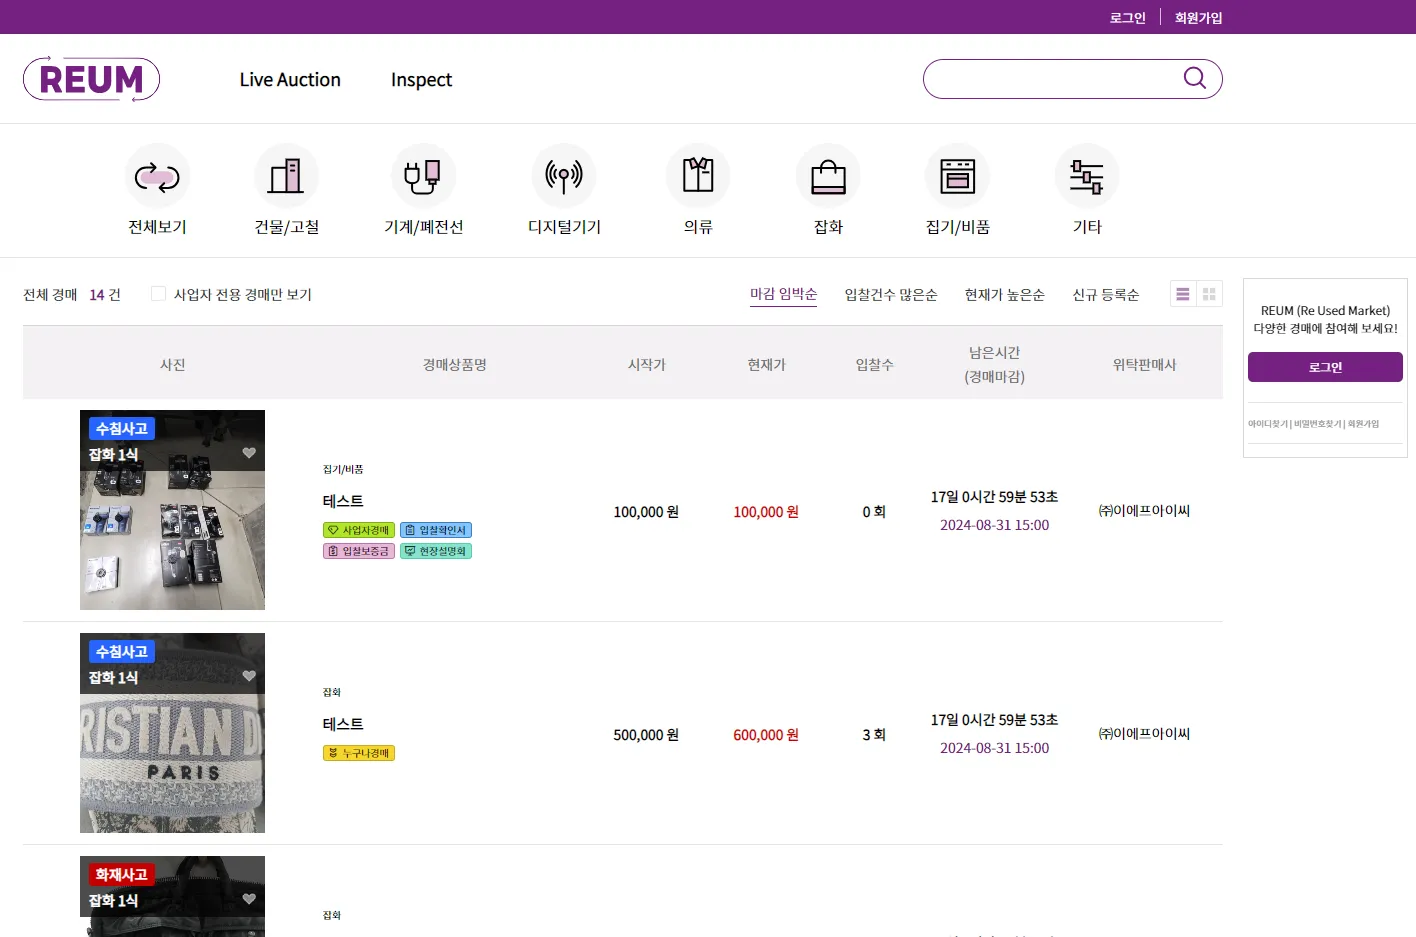Image resolution: width=1416 pixels, height=937 pixels.
Task: Open the Live Auction menu
Action: point(290,80)
